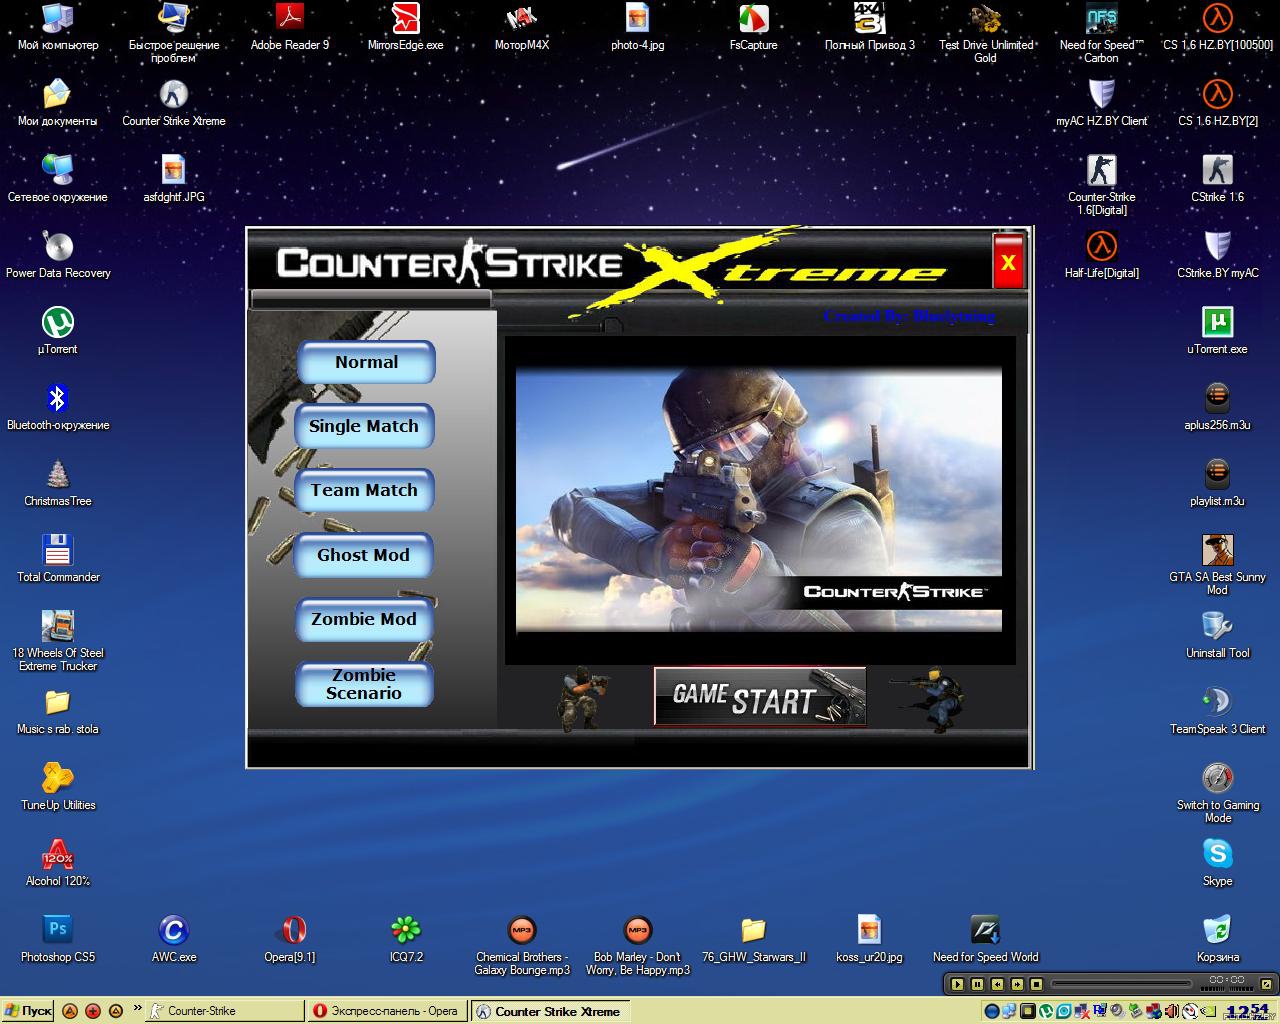Screen dimensions: 1280x1024
Task: Open the Skype desktop icon
Action: 1218,863
